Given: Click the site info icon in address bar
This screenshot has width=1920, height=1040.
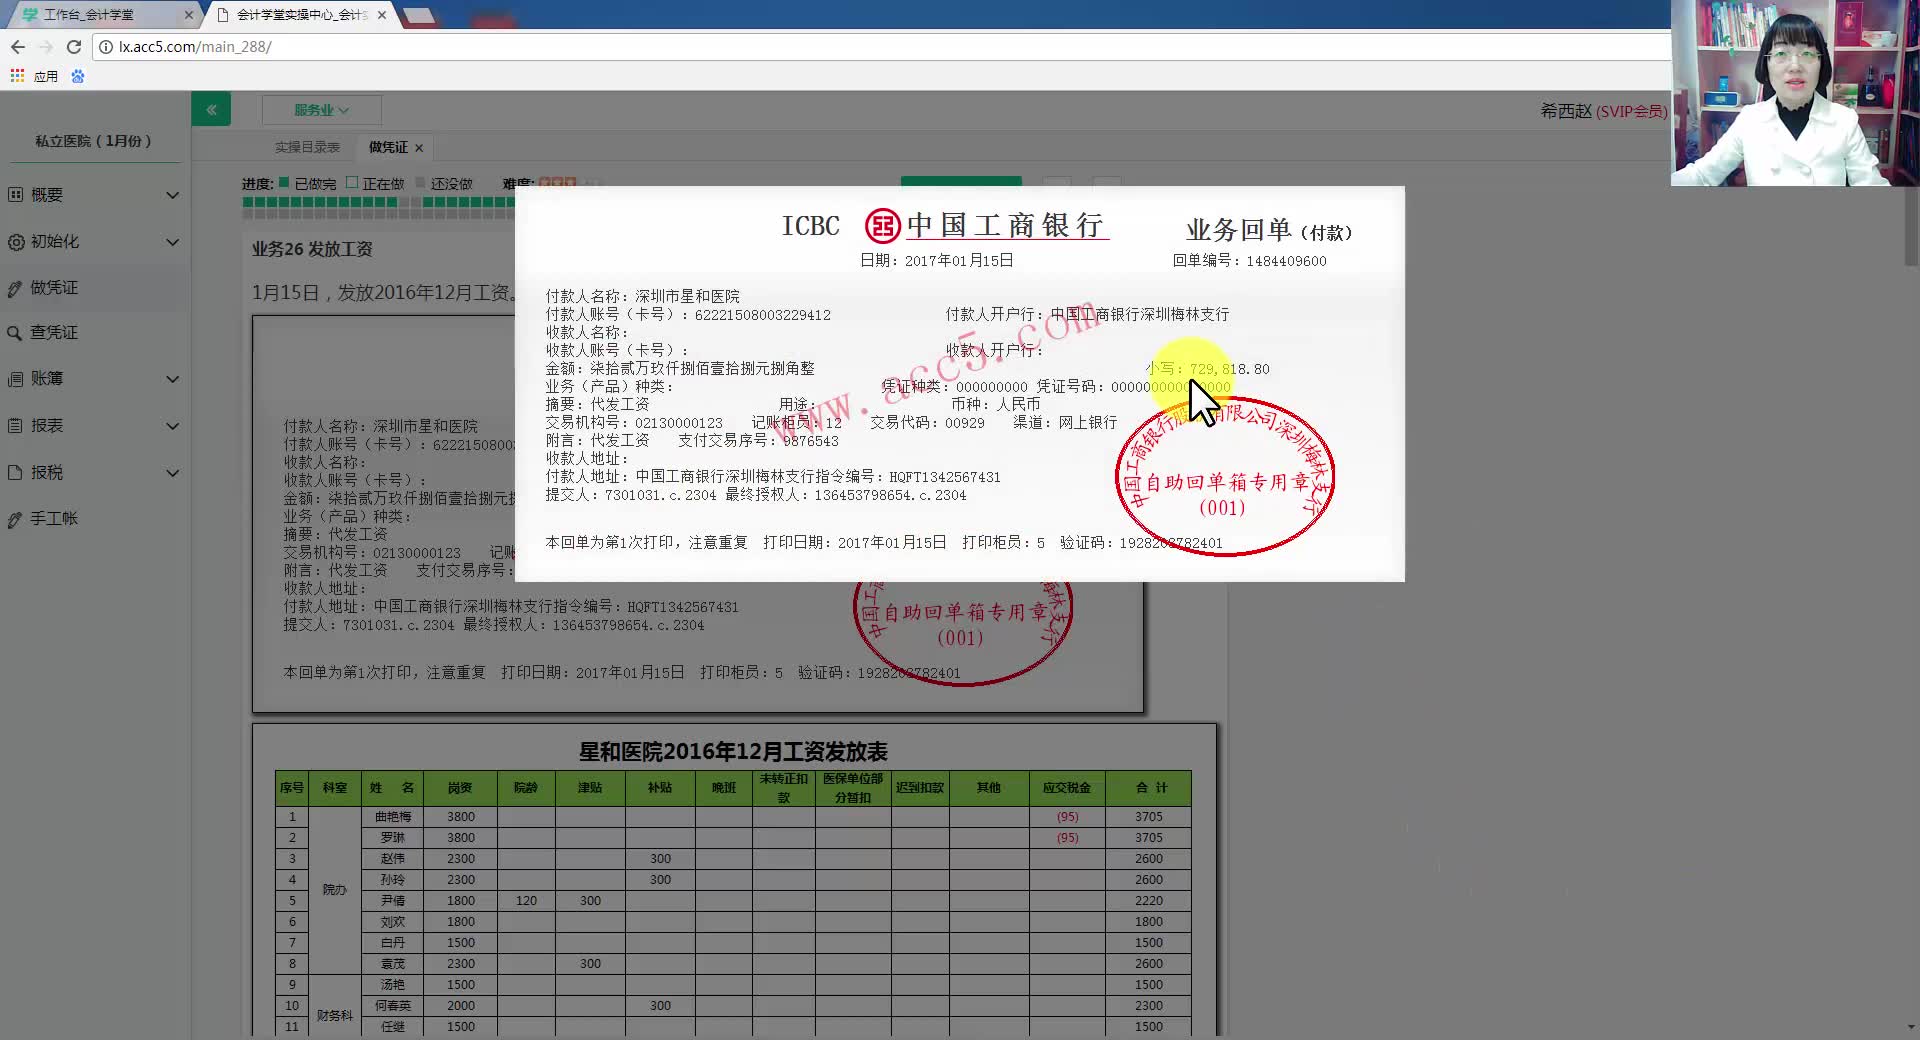Looking at the screenshot, I should point(106,47).
